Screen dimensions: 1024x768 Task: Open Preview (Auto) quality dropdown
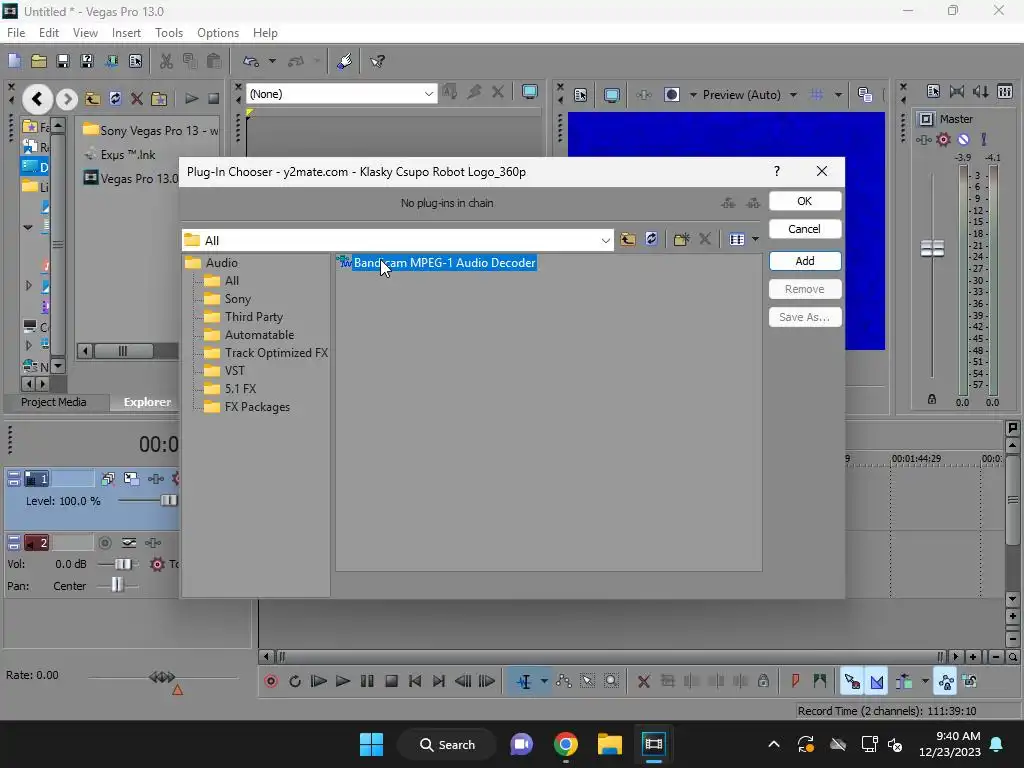coord(793,95)
